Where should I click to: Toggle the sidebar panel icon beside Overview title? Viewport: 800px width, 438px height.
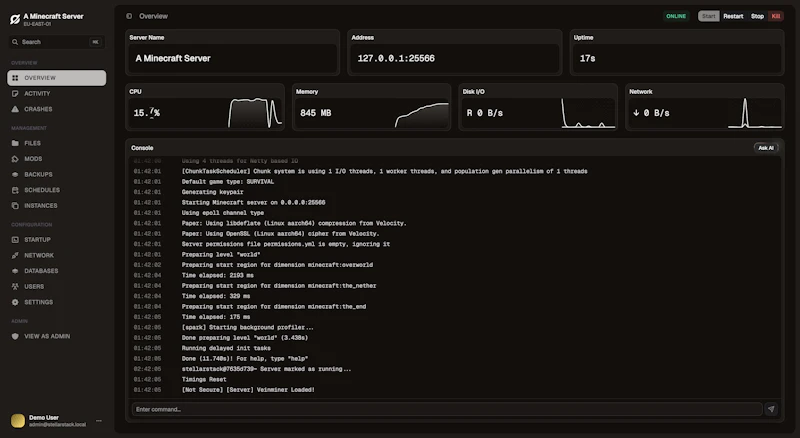tap(129, 16)
